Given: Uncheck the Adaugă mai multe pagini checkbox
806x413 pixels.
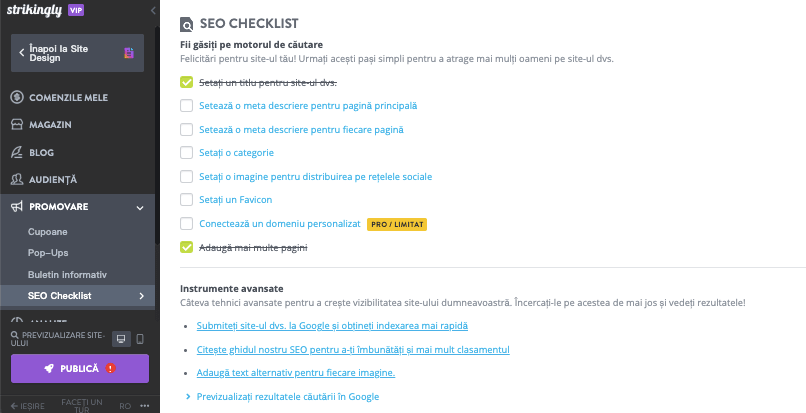Looking at the screenshot, I should (x=186, y=247).
